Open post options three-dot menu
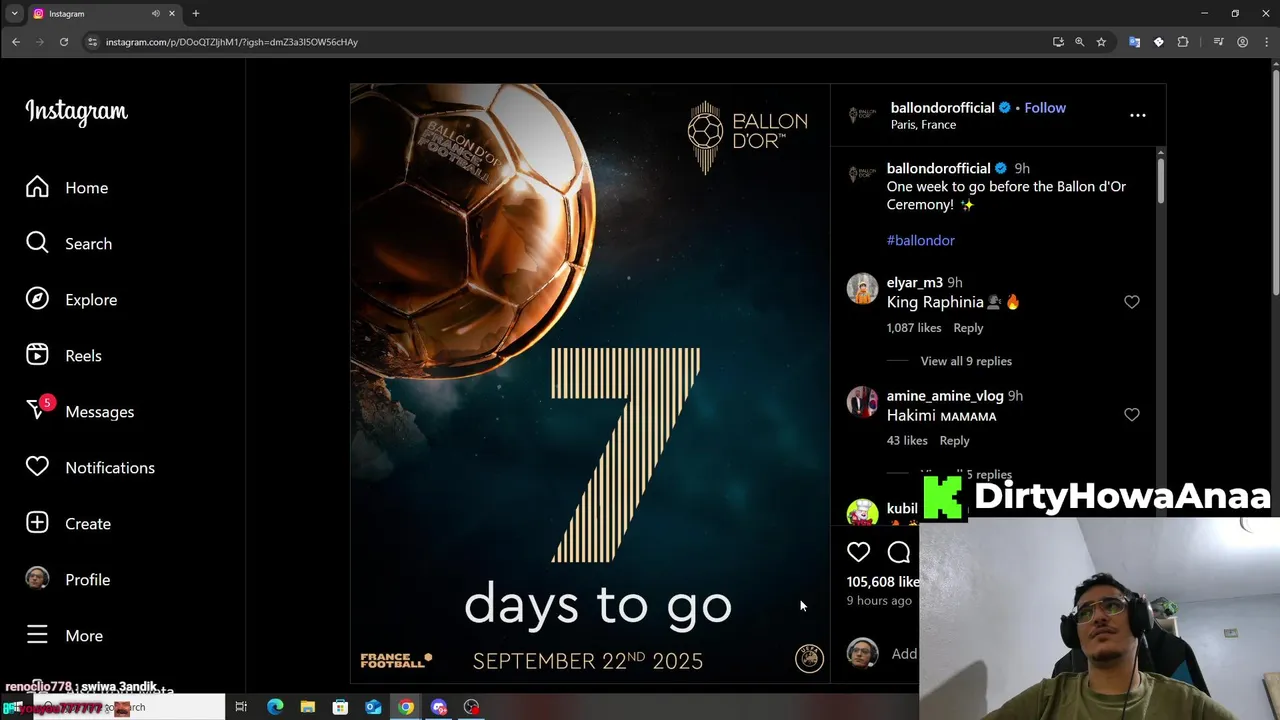Viewport: 1280px width, 720px height. [1137, 115]
